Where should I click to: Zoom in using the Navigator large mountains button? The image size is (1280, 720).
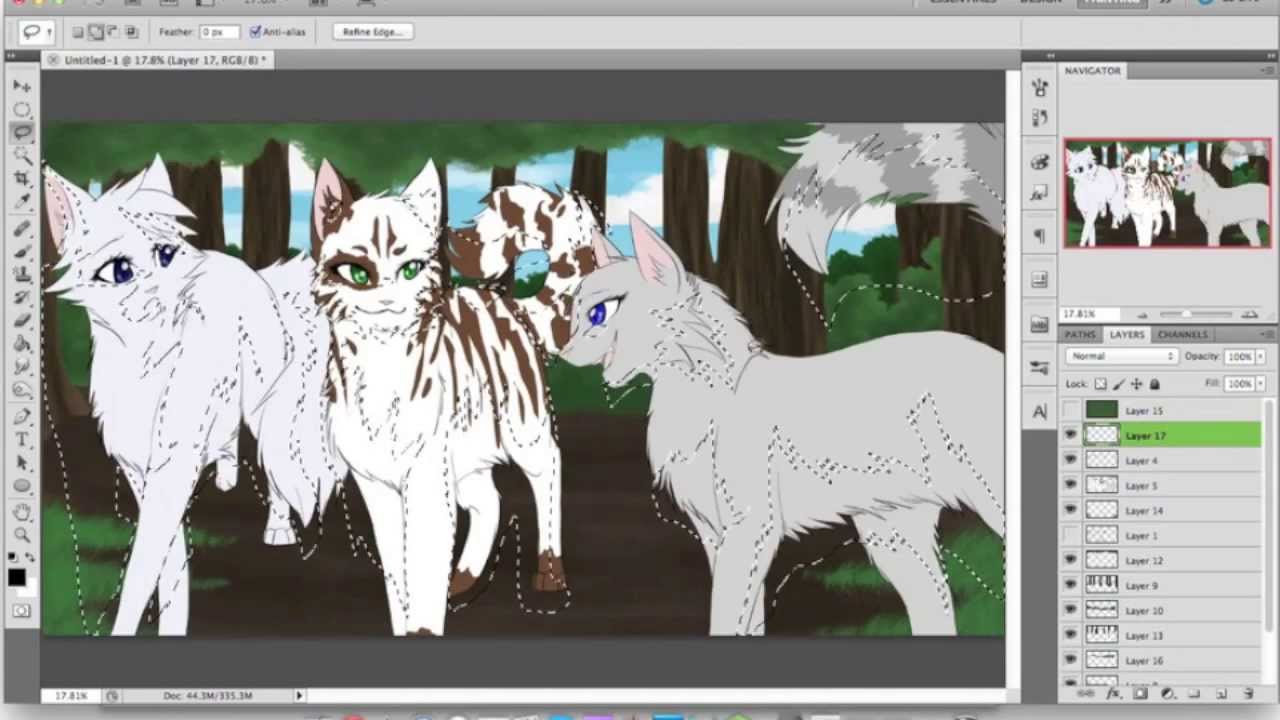pos(1249,314)
